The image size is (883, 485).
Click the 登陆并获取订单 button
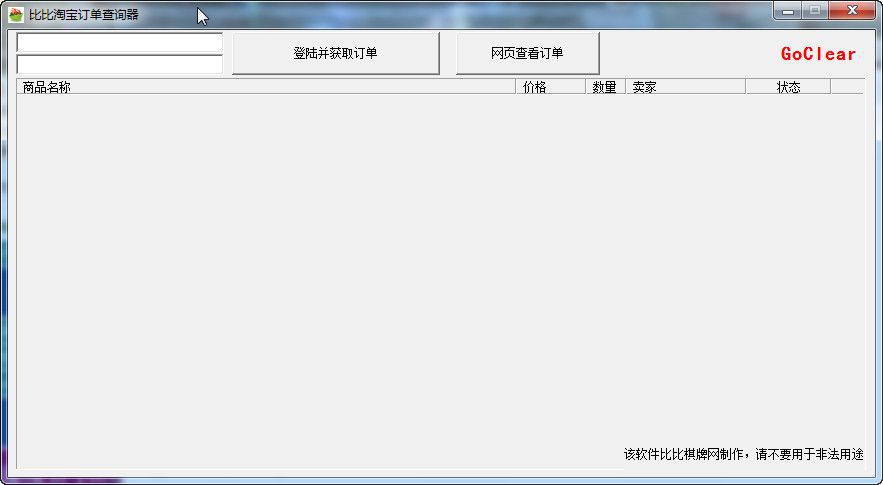[336, 54]
